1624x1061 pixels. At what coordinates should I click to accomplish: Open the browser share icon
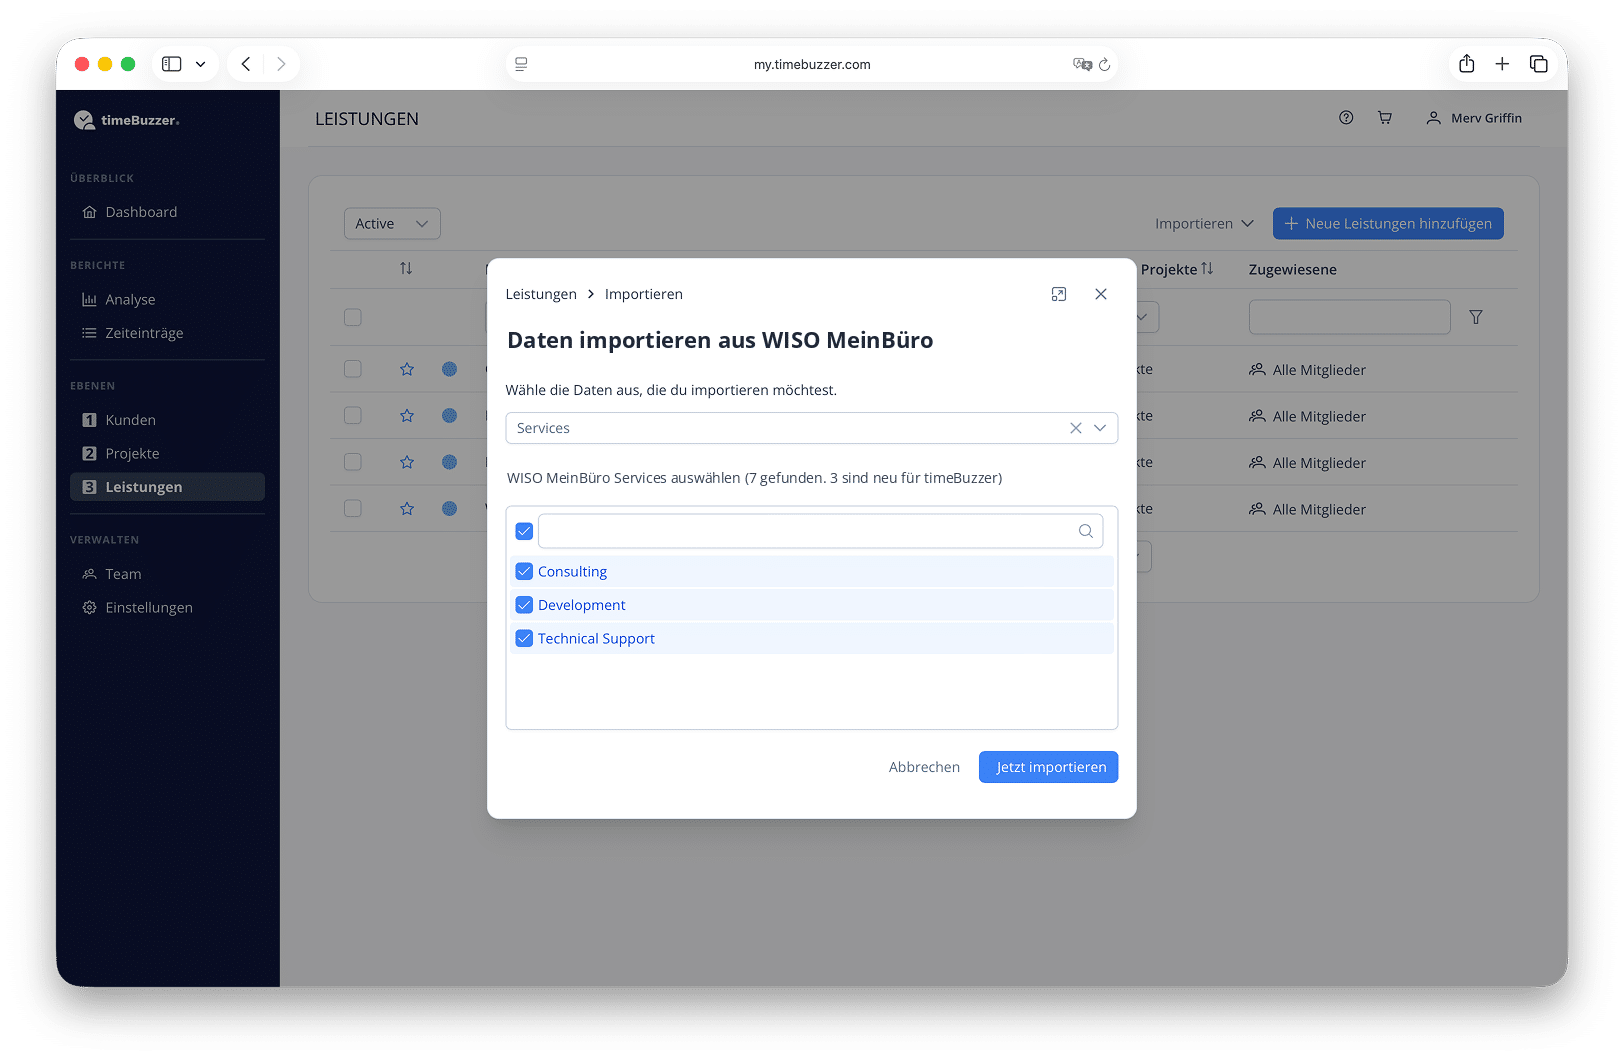pos(1466,64)
